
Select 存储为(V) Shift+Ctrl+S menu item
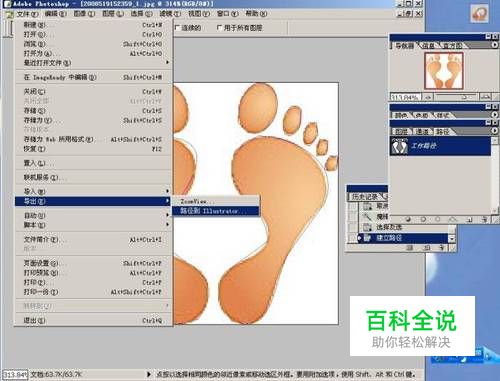(x=93, y=120)
